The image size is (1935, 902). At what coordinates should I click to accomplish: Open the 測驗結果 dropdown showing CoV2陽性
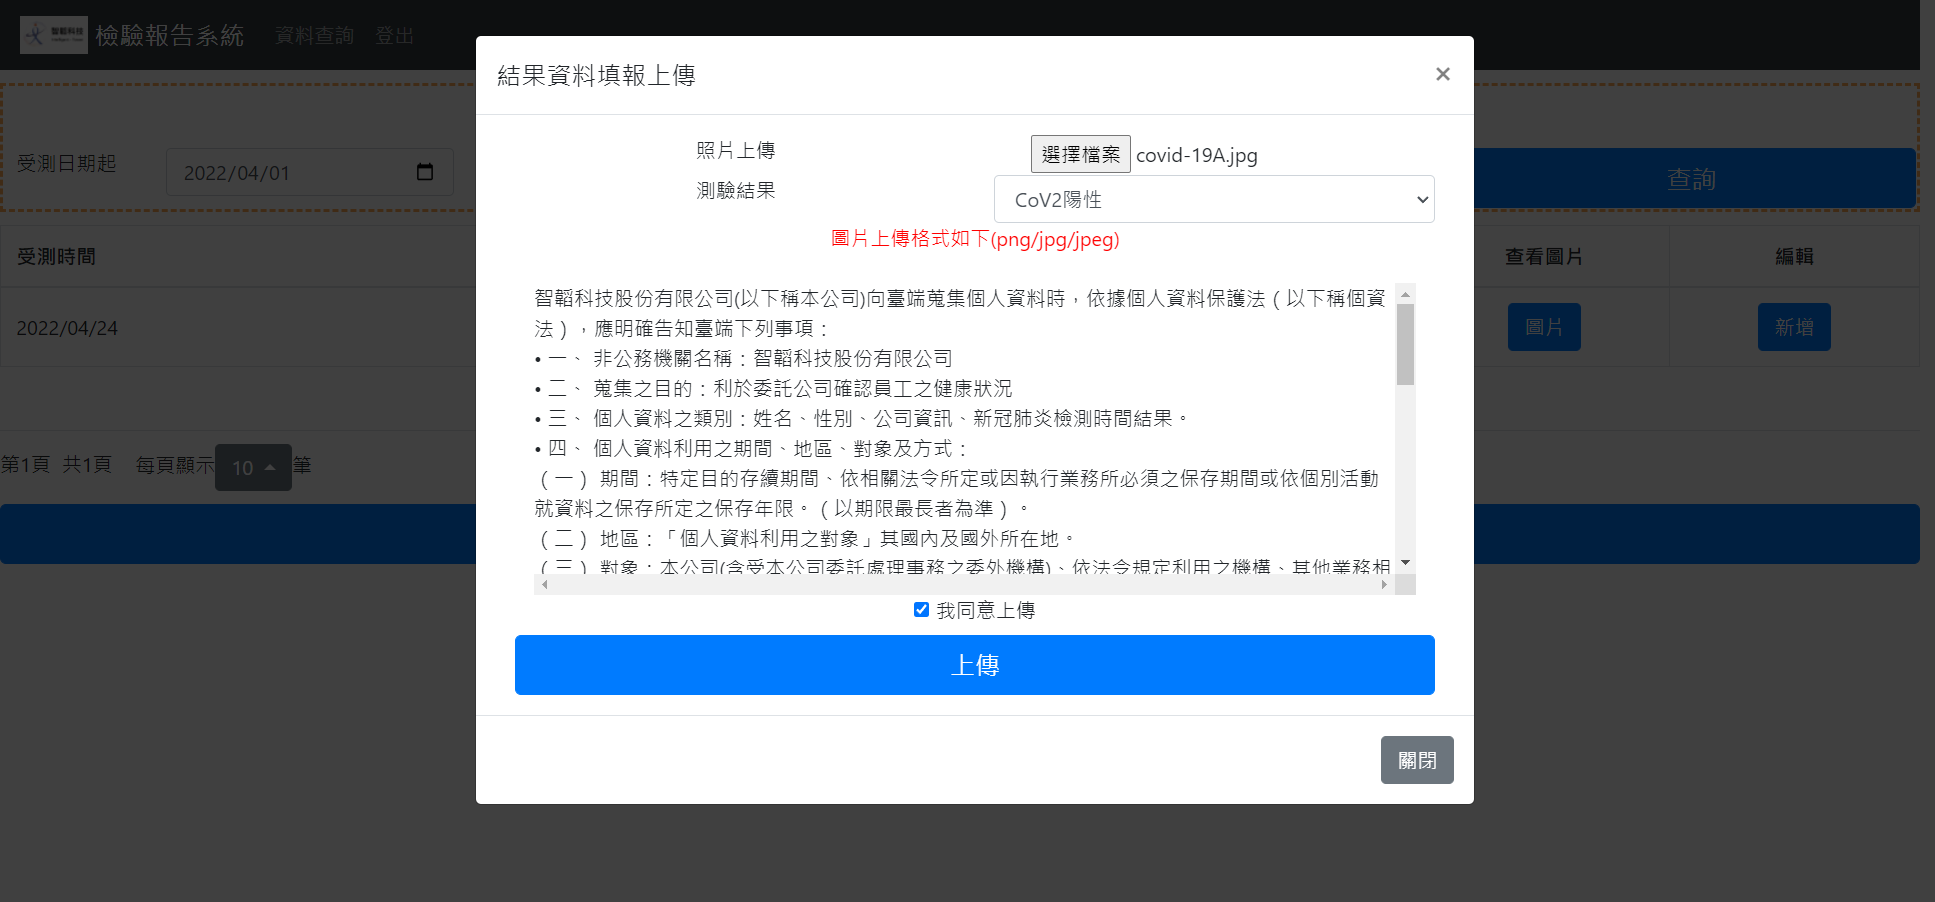tap(1214, 199)
